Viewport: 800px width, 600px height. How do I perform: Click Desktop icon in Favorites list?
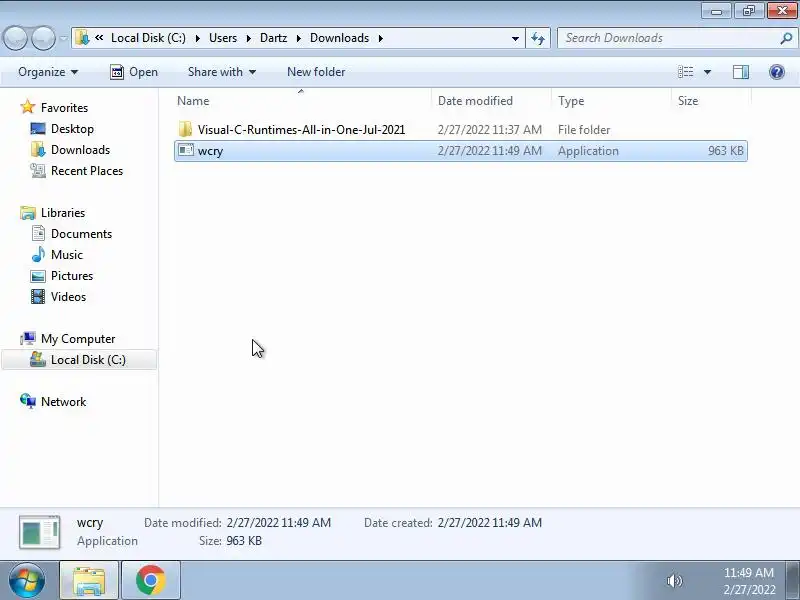tap(38, 129)
